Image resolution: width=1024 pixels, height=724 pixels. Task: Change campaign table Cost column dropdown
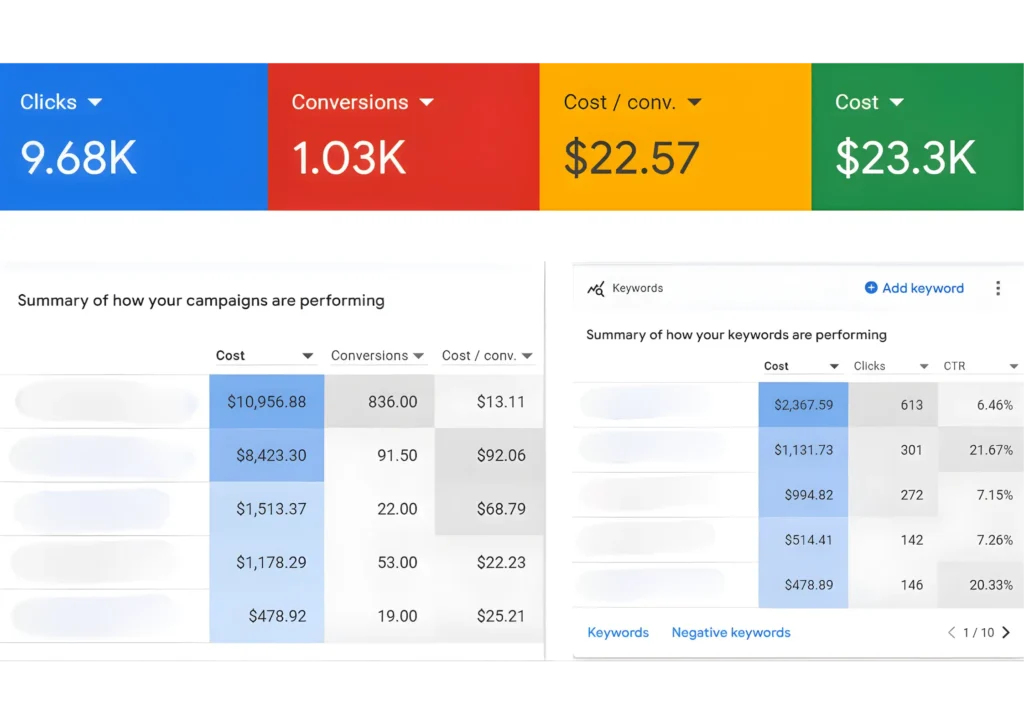click(308, 356)
